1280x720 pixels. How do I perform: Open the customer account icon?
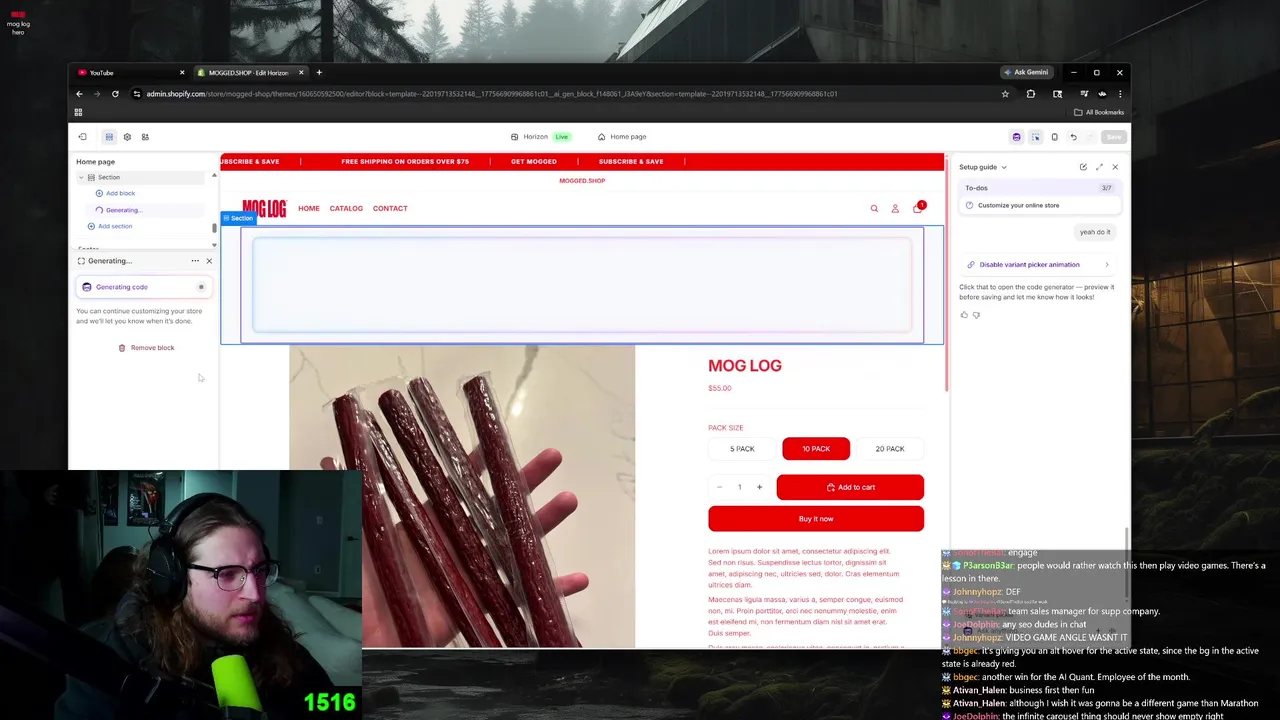pyautogui.click(x=895, y=208)
